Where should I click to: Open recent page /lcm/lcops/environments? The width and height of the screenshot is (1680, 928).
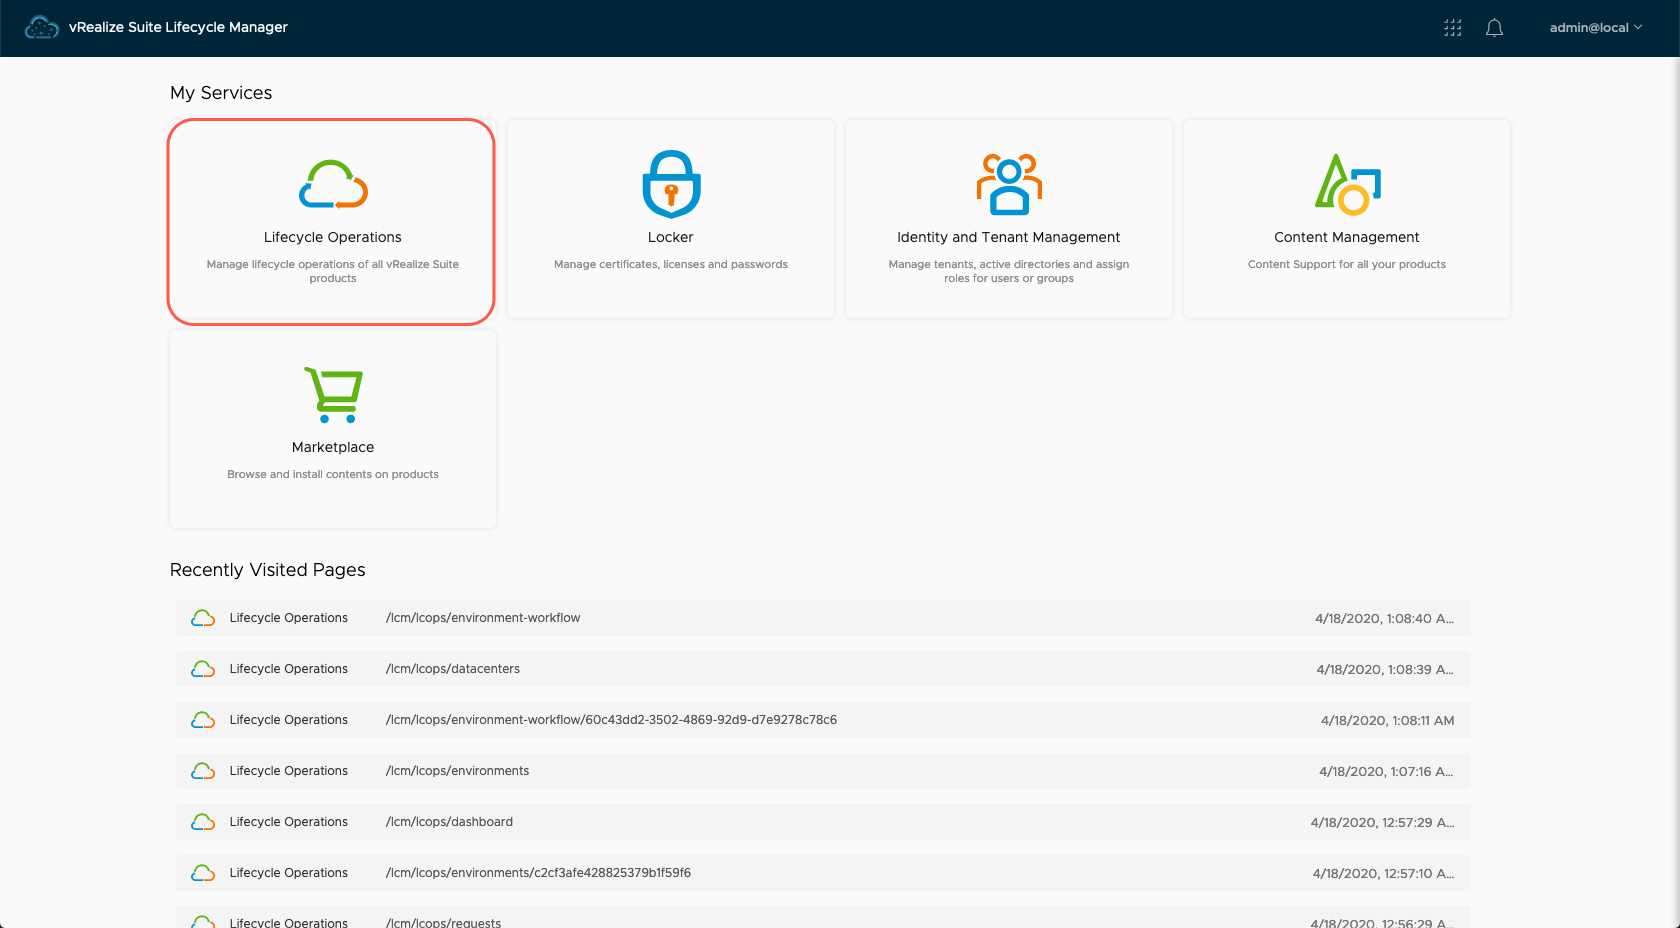(458, 771)
